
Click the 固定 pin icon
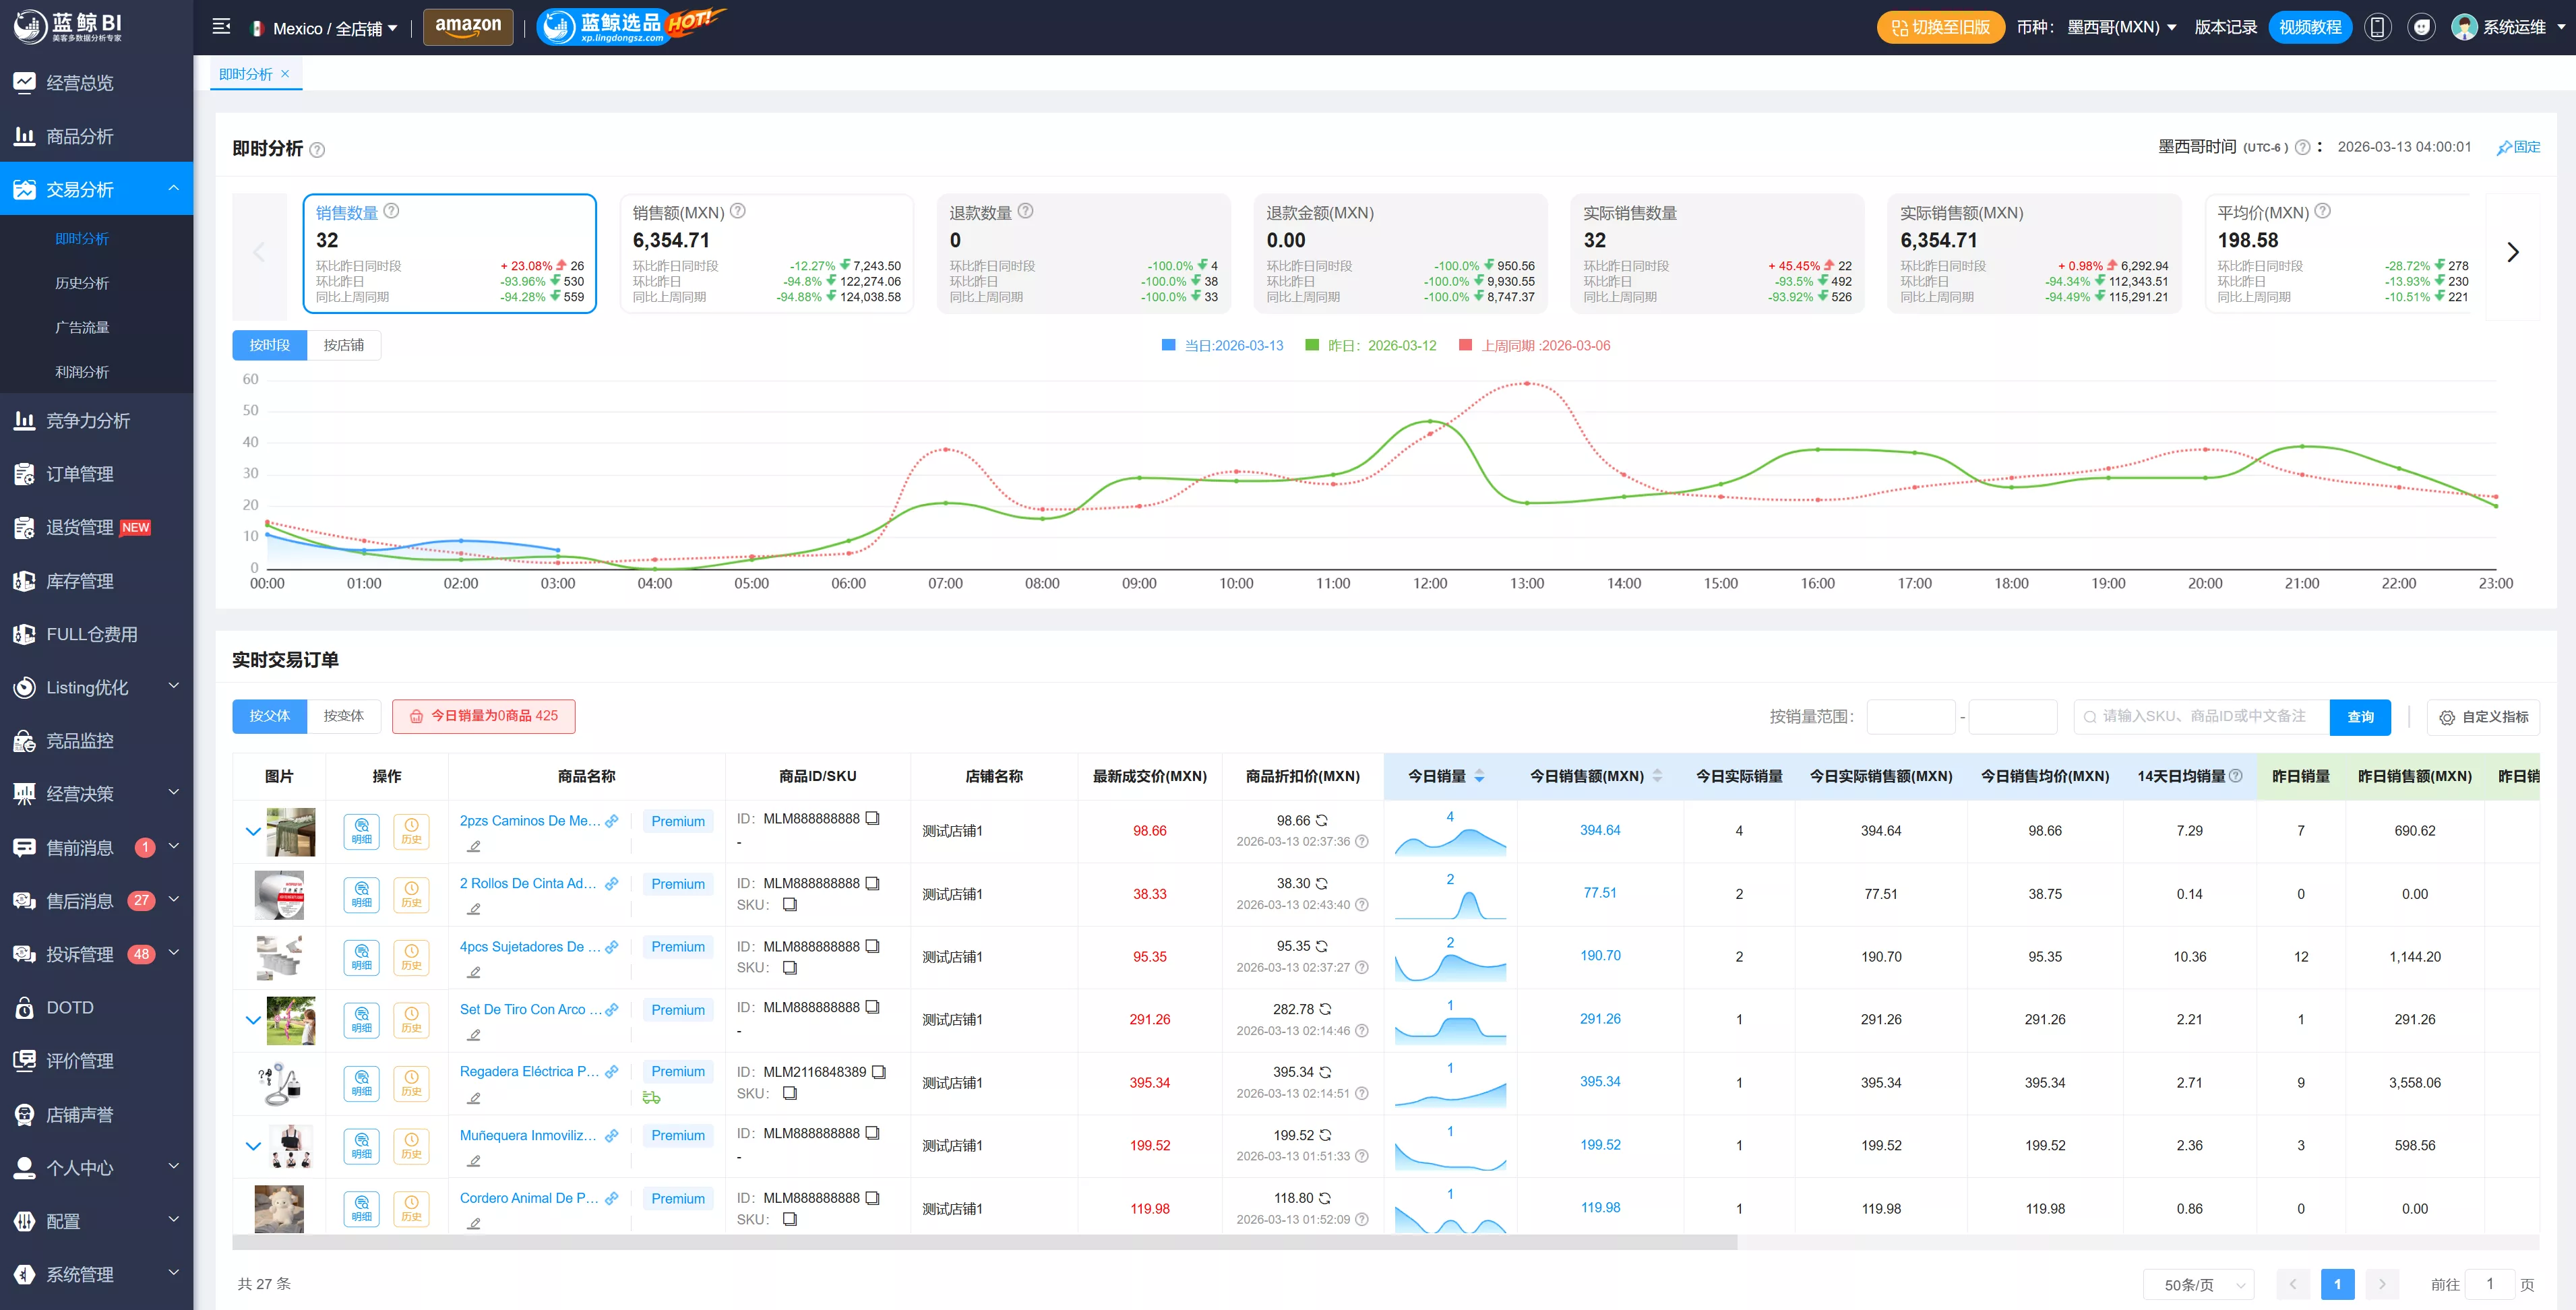point(2518,147)
